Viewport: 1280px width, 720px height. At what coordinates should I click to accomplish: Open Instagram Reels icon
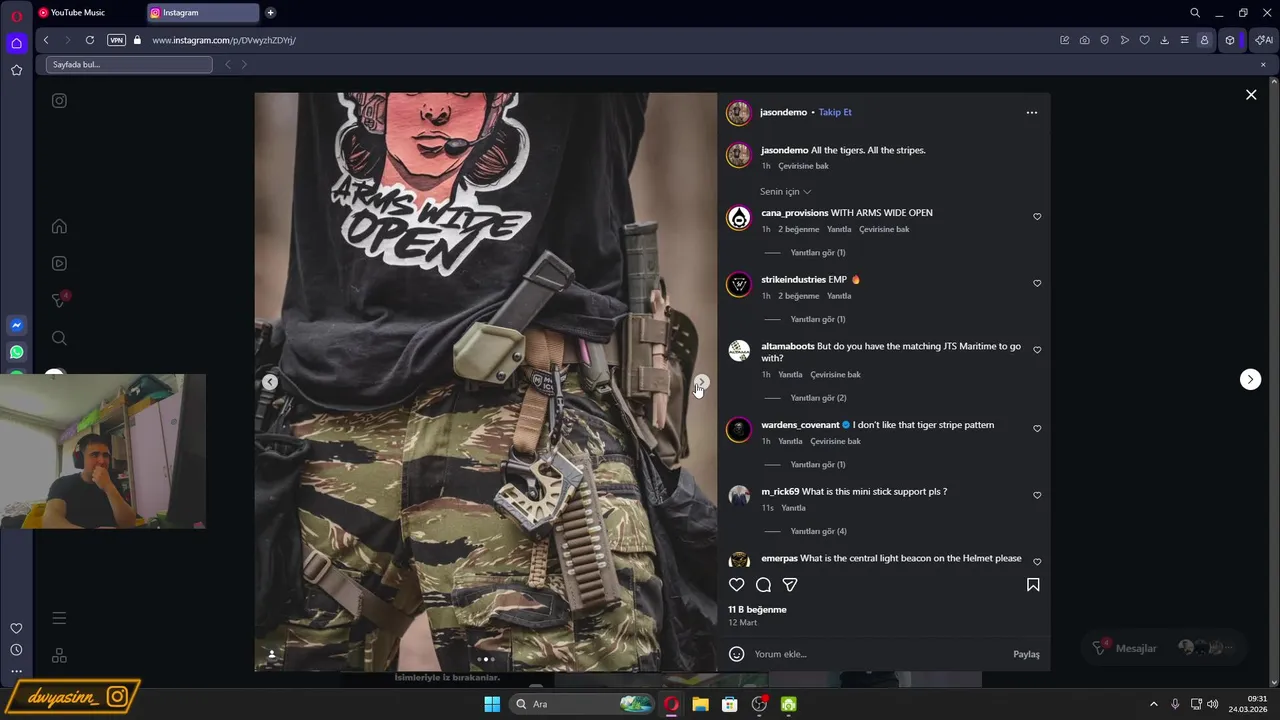(59, 263)
